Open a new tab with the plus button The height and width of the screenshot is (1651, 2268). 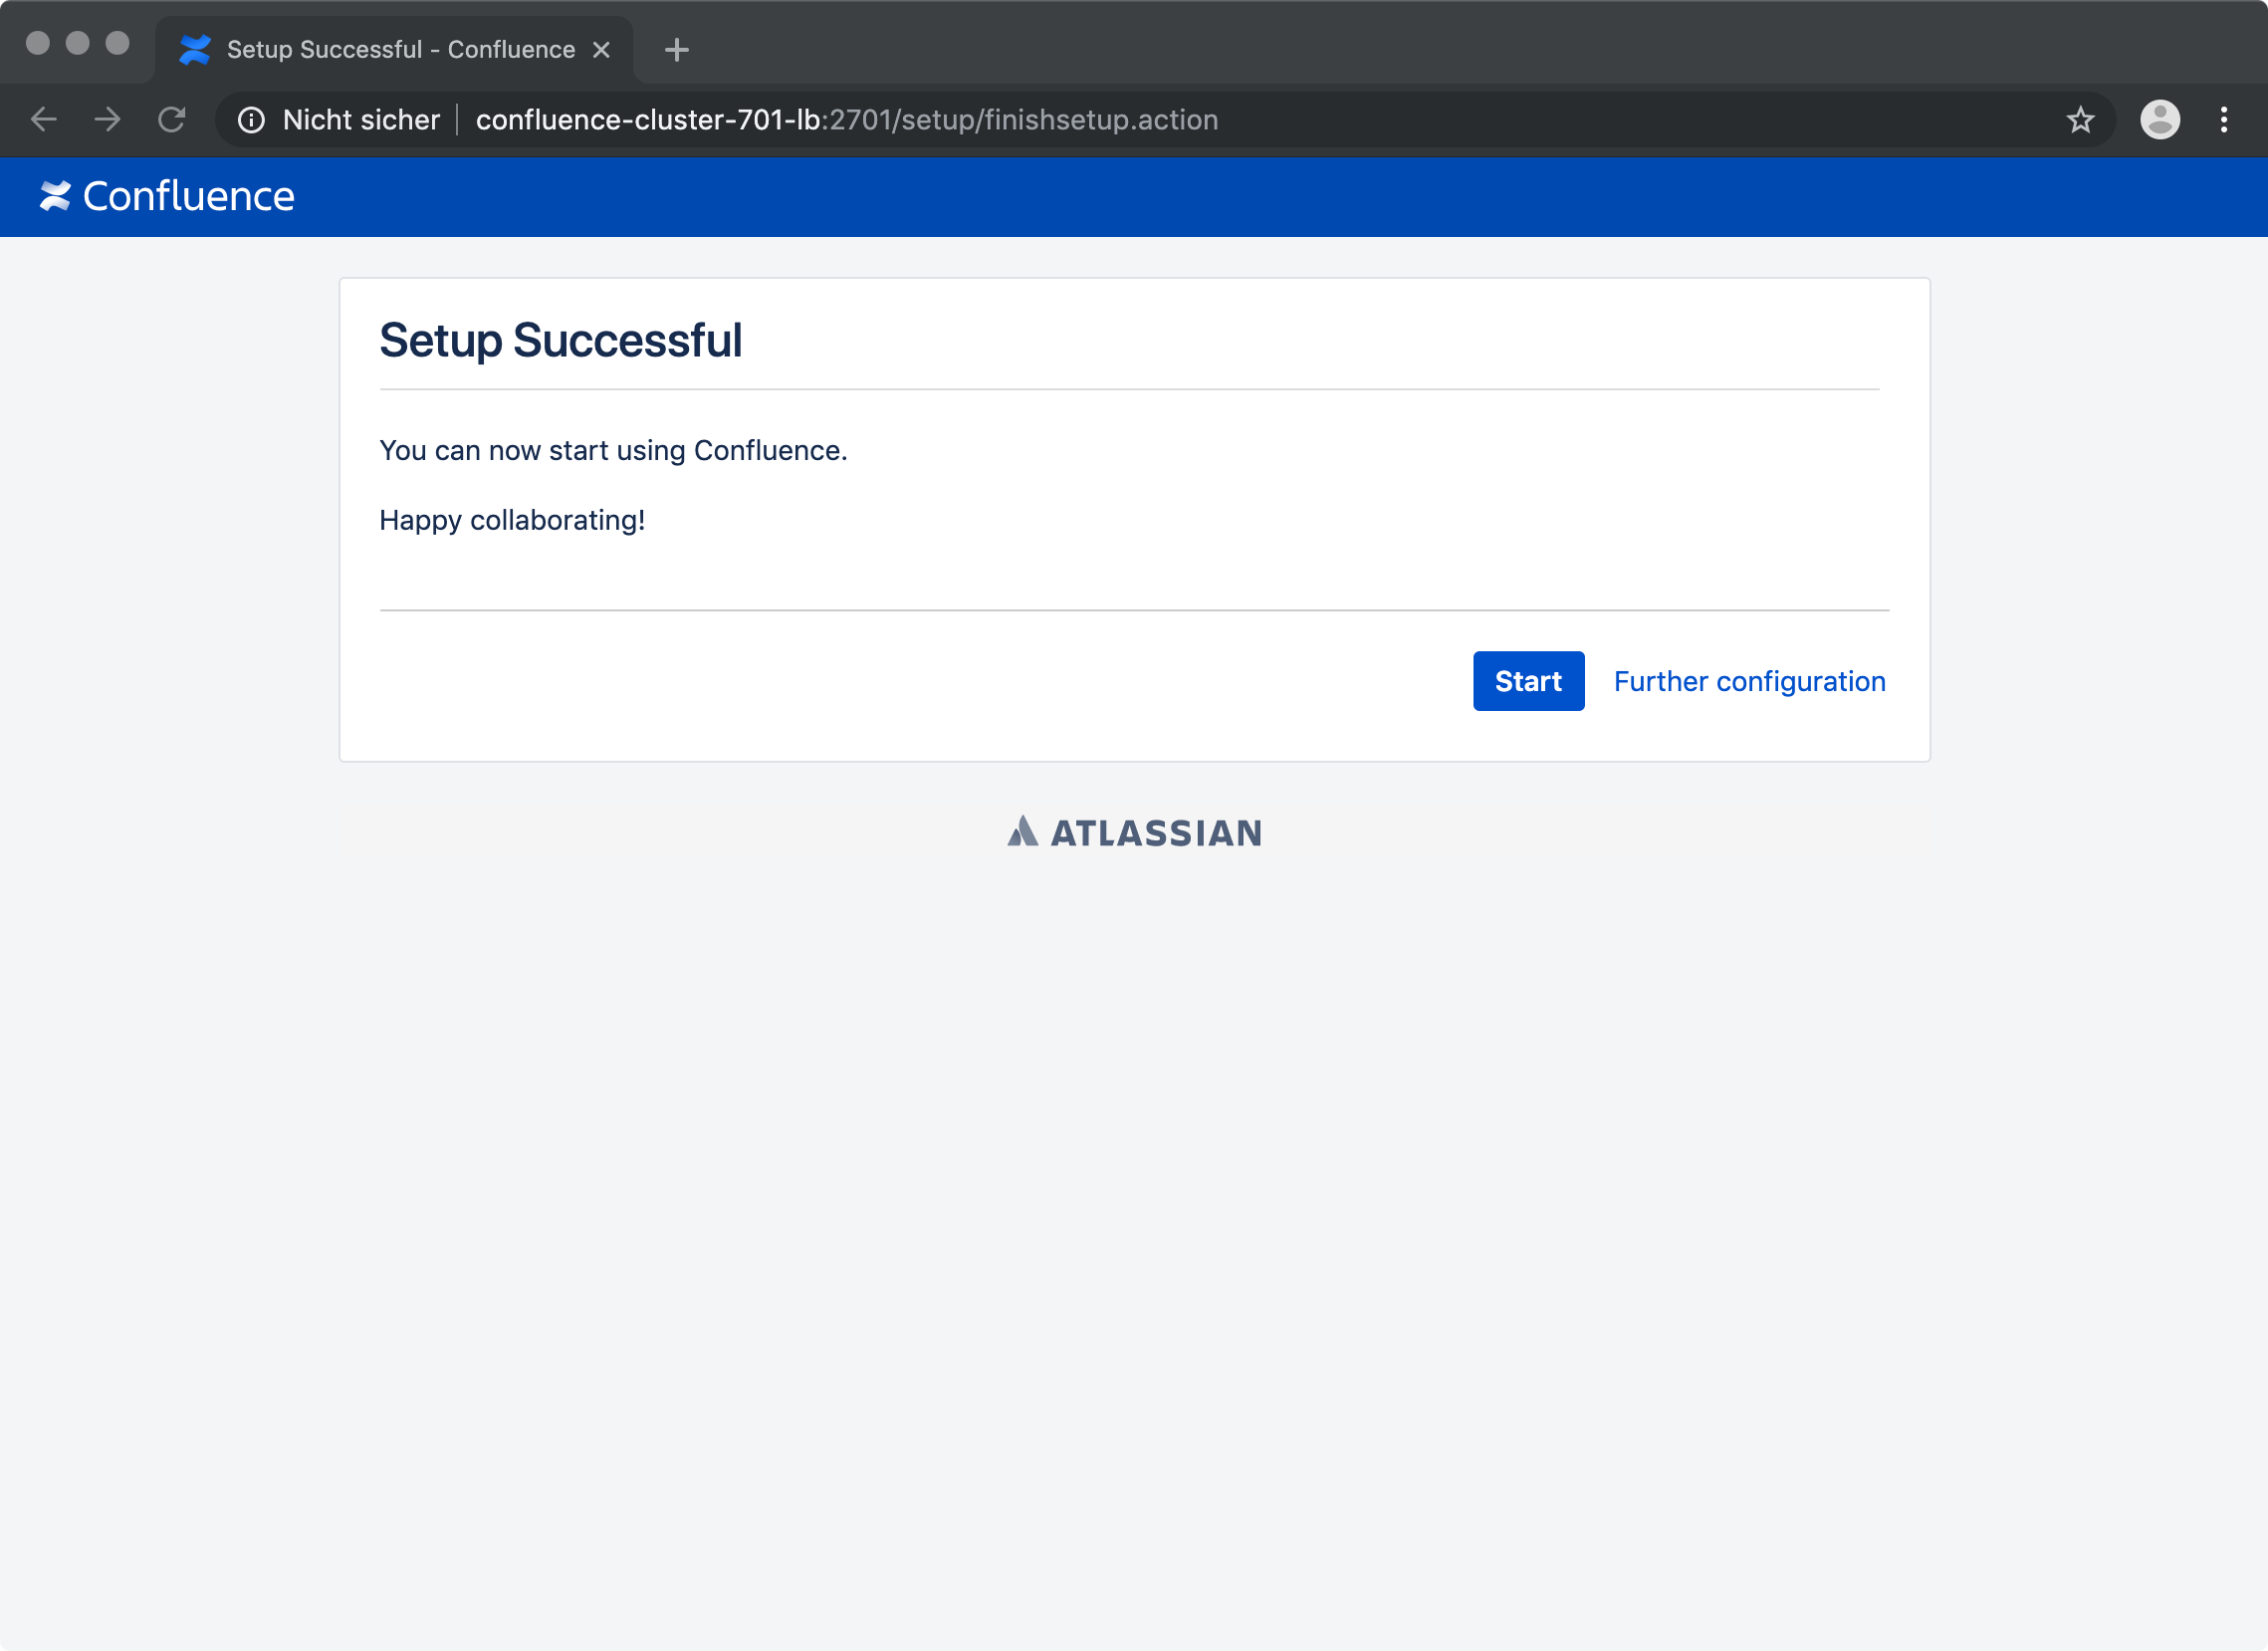677,49
